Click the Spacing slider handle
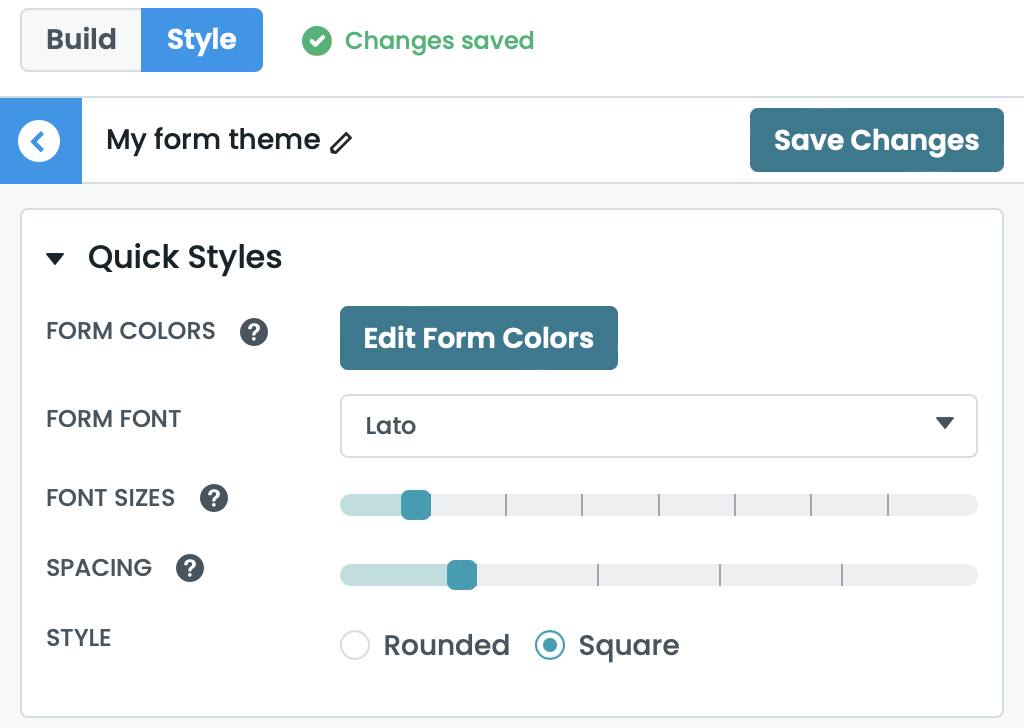This screenshot has height=728, width=1024. pos(461,575)
